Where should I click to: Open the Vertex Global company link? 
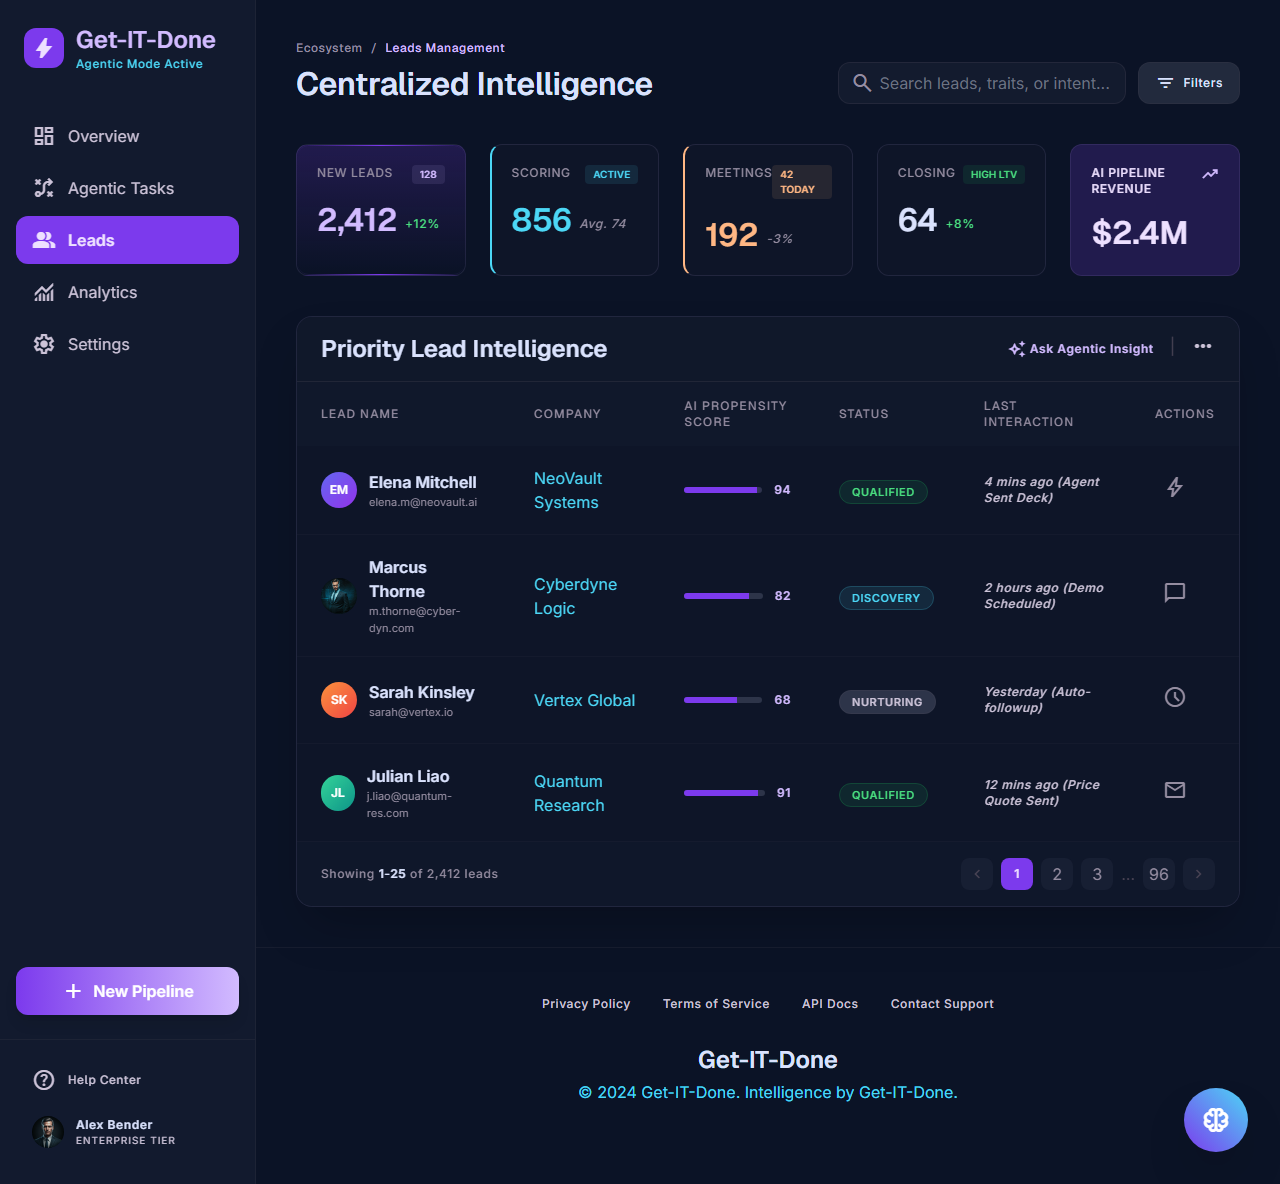point(584,700)
